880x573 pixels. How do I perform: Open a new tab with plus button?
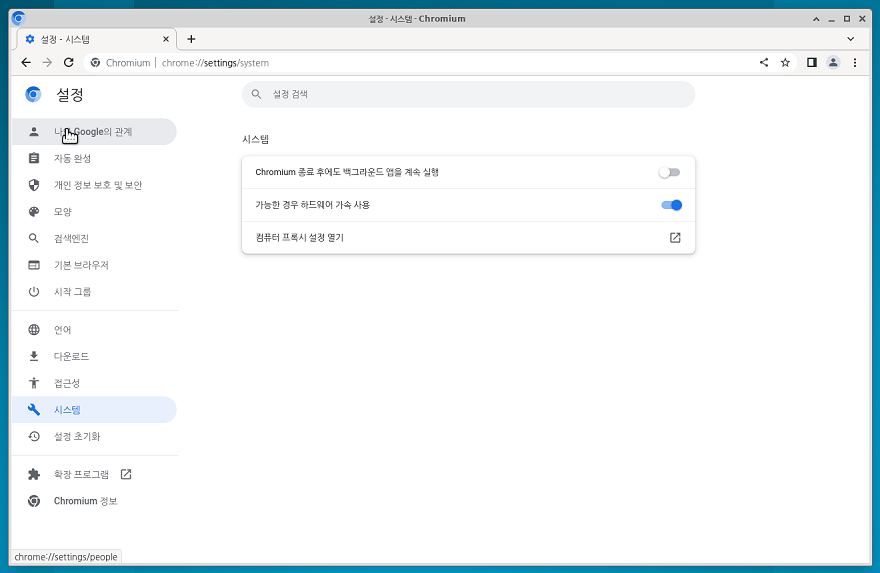click(191, 39)
